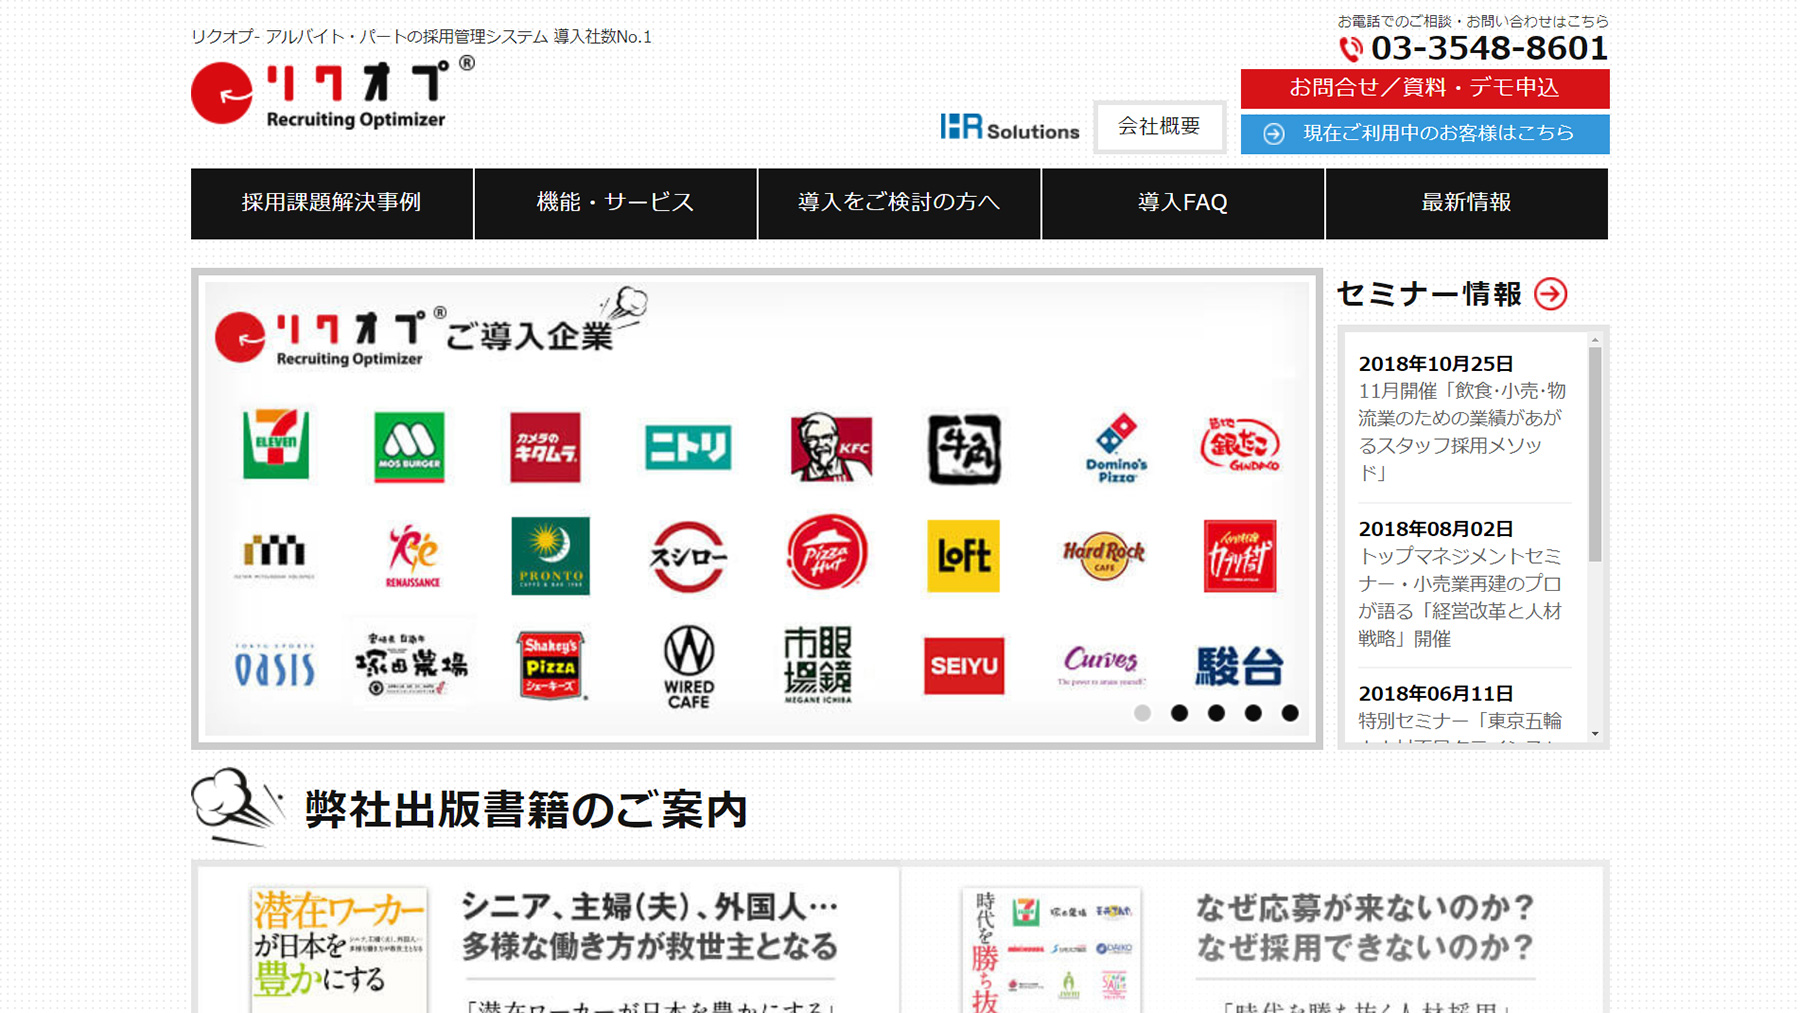Click the セミナー情報 heading
1800x1013 pixels.
pyautogui.click(x=1429, y=294)
